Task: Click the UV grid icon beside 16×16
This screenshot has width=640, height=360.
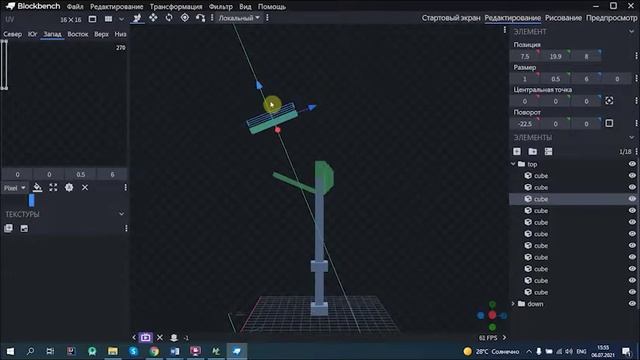Action: [x=108, y=19]
